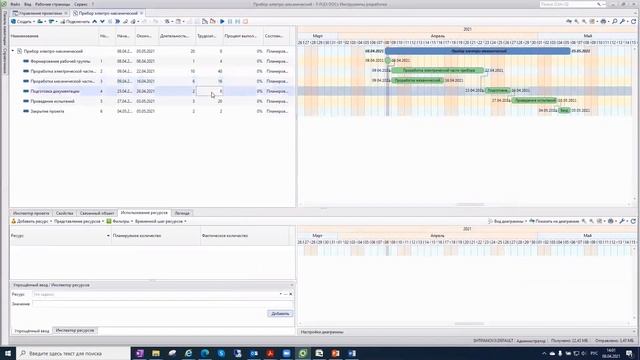Image resolution: width=640 pixels, height=360 pixels.
Task: Select task Формирование рабочей группы
Action: (60, 61)
